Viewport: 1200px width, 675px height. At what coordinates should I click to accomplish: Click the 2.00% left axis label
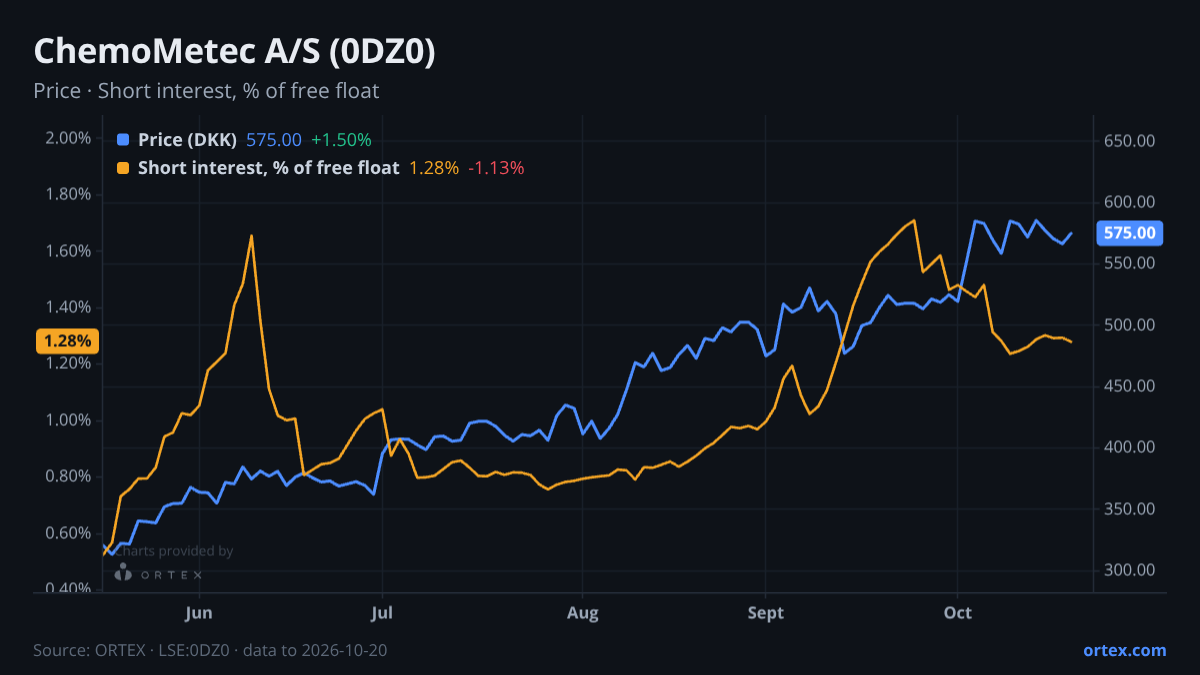pyautogui.click(x=68, y=138)
